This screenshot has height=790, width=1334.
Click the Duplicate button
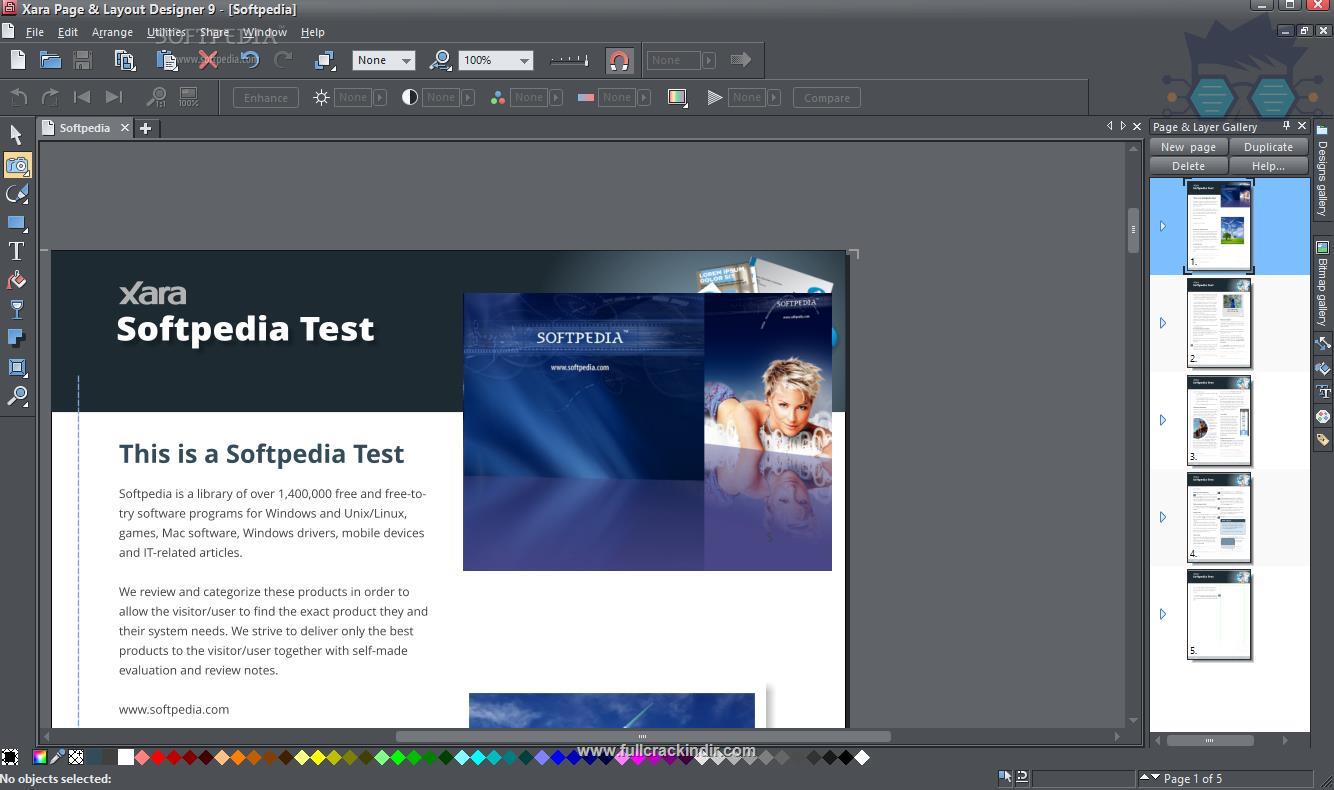tap(1268, 147)
